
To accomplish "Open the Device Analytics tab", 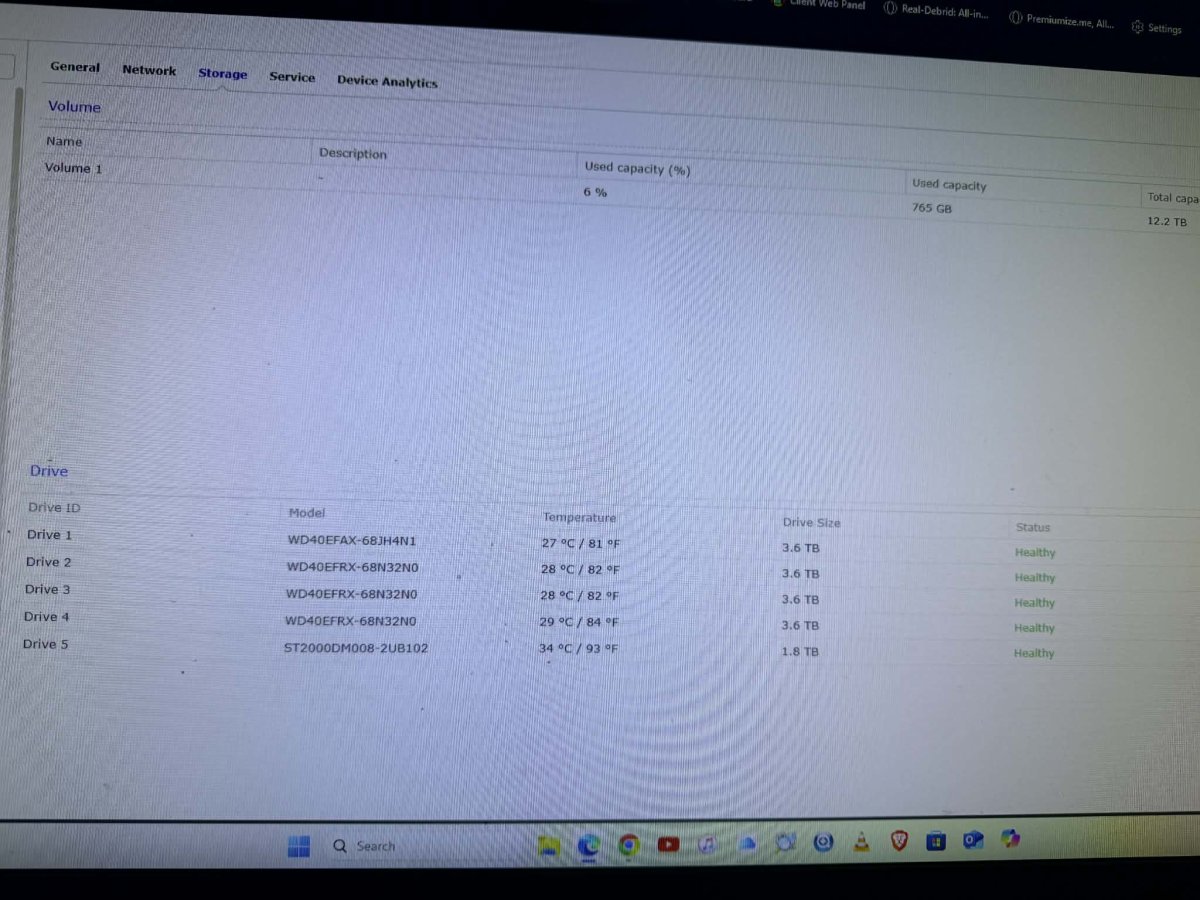I will point(387,81).
